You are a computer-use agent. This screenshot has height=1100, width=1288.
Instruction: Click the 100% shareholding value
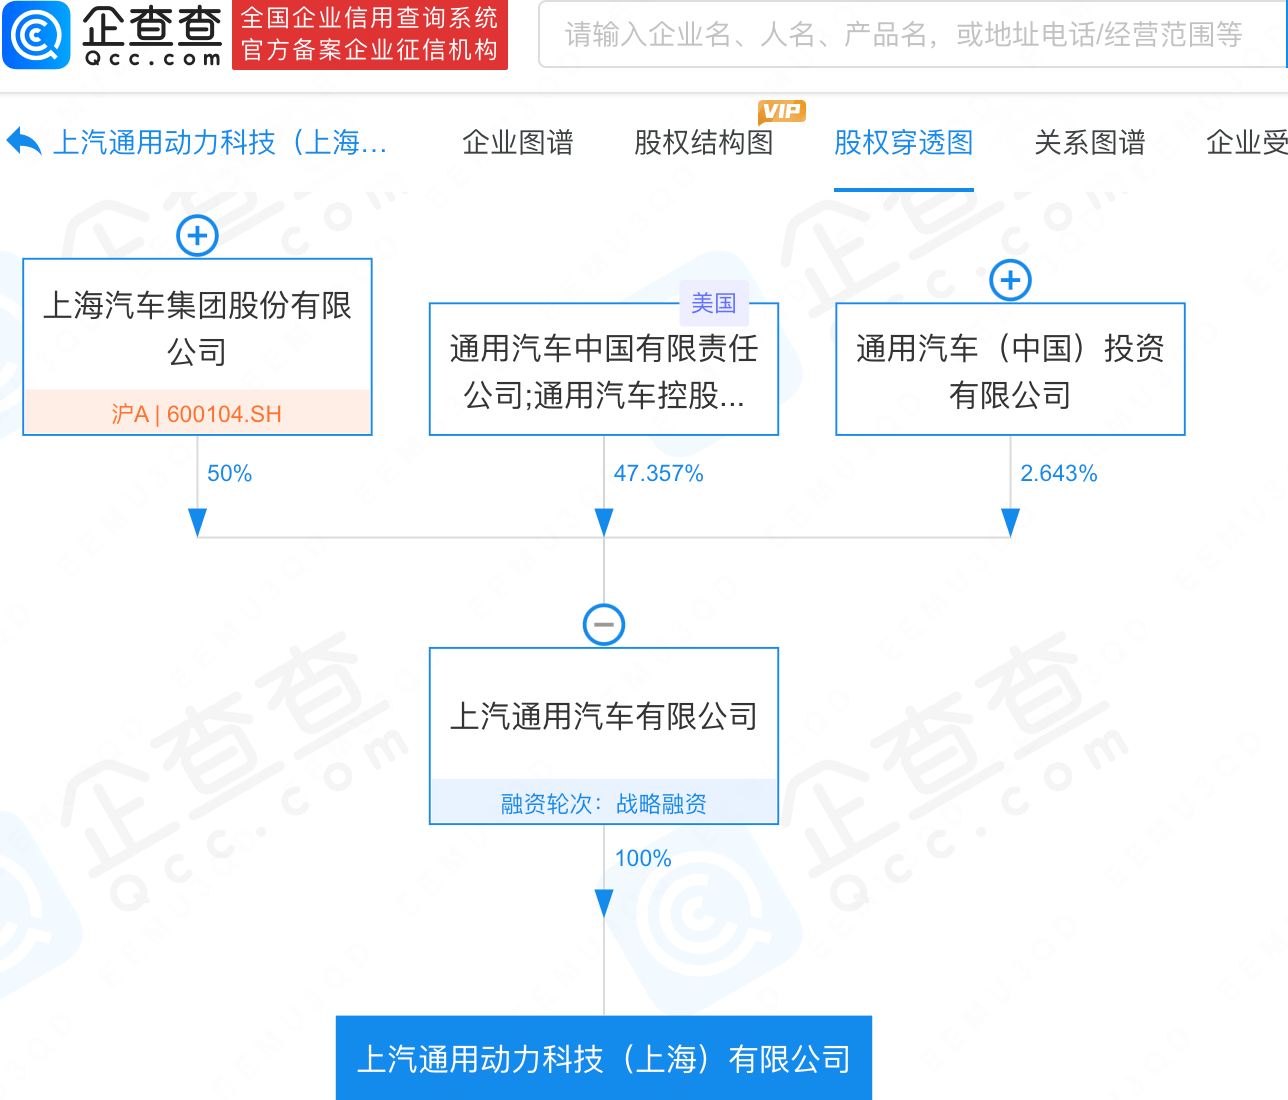coord(643,859)
